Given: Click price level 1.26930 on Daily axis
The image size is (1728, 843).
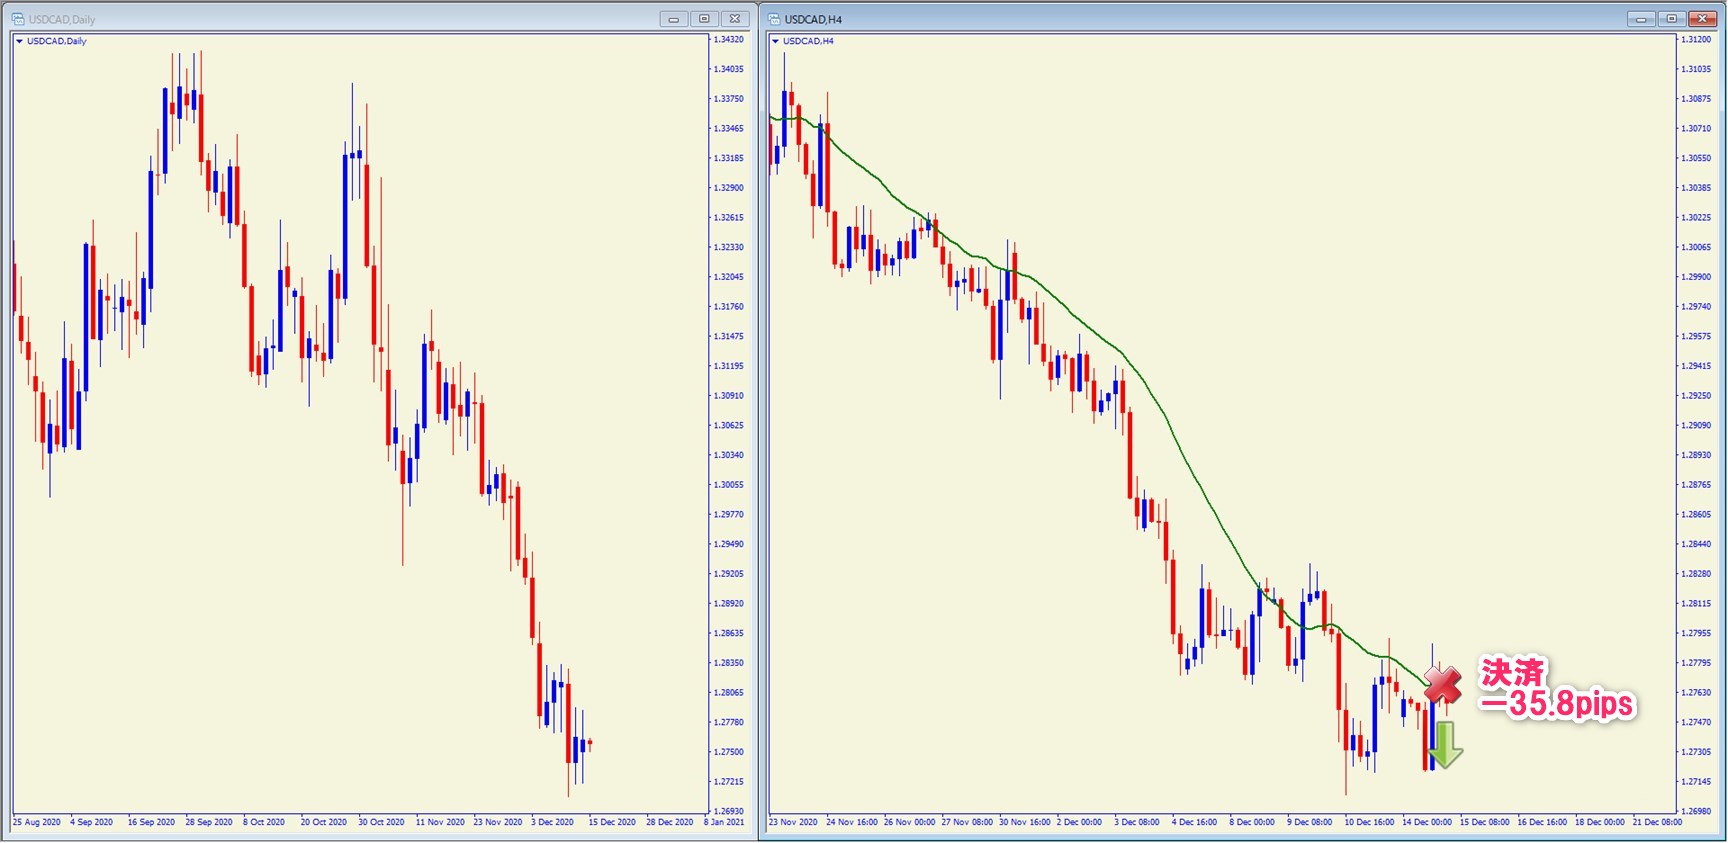Looking at the screenshot, I should click(729, 811).
